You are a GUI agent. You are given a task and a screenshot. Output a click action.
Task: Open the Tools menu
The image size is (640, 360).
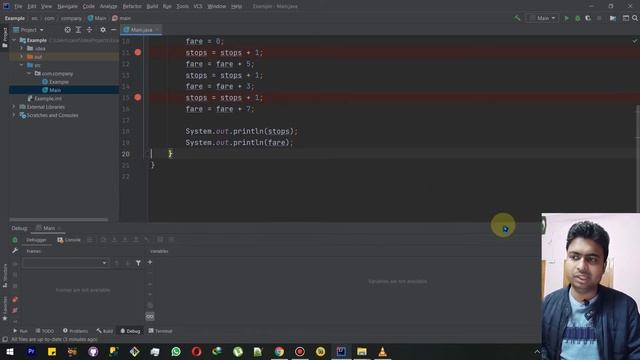click(182, 6)
